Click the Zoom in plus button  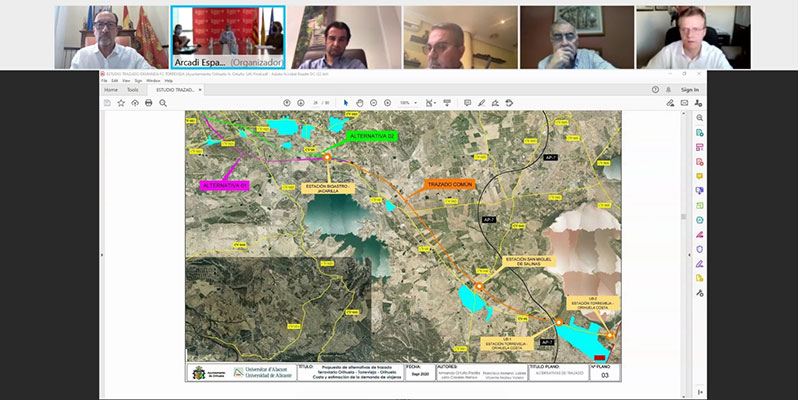(388, 102)
